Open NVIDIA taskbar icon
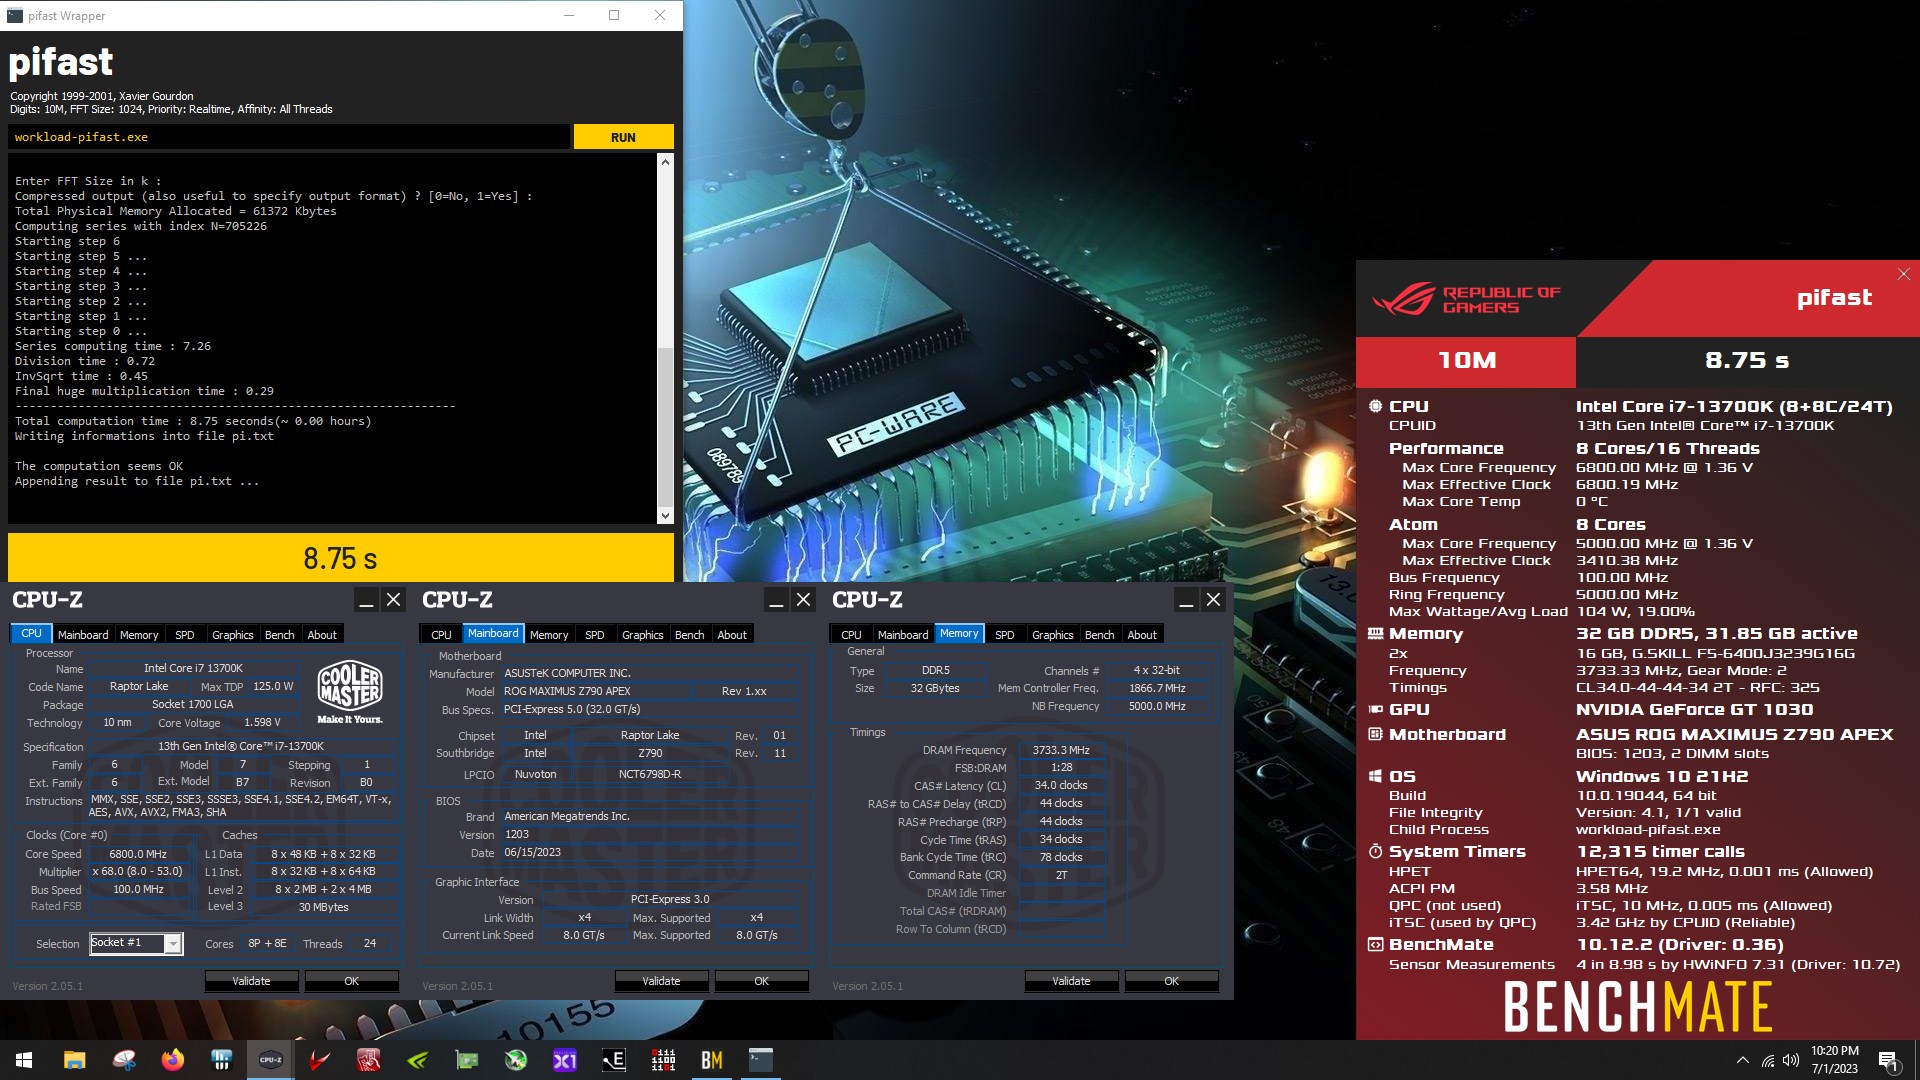The width and height of the screenshot is (1920, 1080). point(418,1060)
